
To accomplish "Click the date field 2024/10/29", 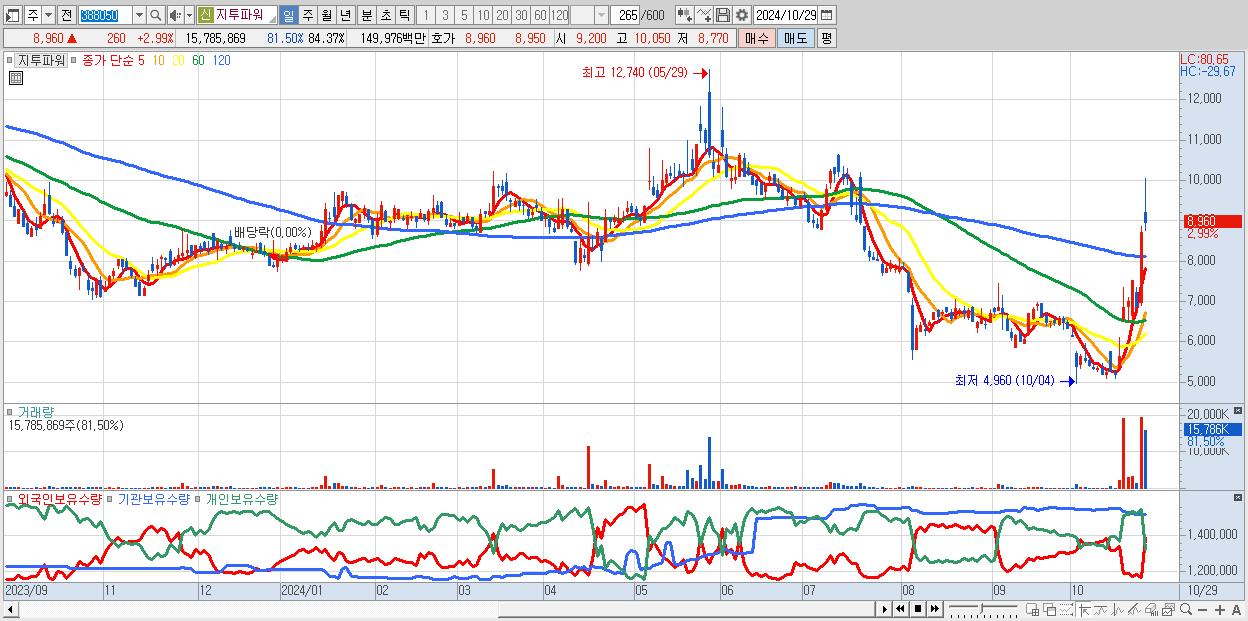I will [x=786, y=15].
